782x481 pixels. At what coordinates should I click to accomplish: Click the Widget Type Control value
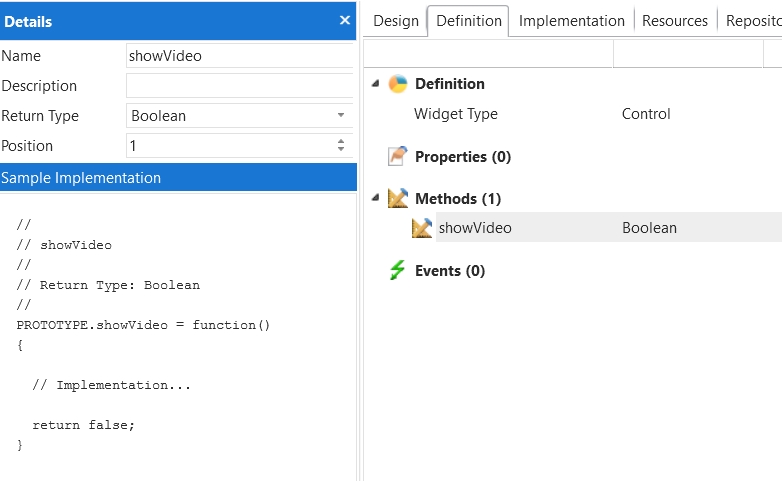pos(646,114)
